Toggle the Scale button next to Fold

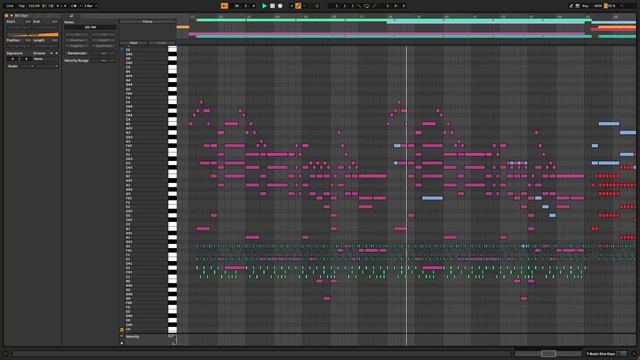click(x=162, y=43)
